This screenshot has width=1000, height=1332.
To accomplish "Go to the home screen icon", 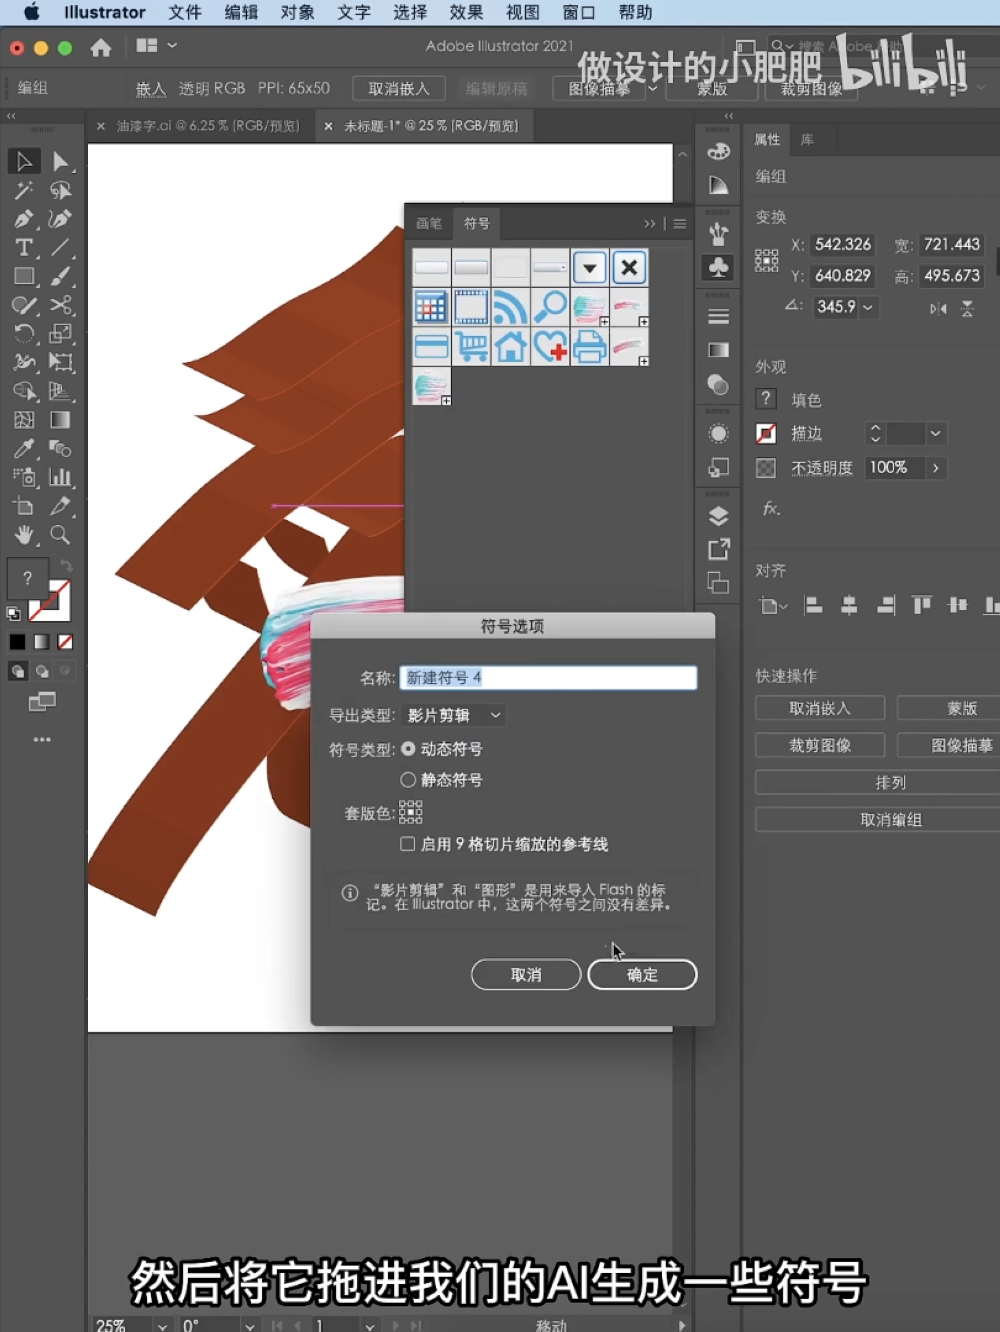I will tap(100, 47).
